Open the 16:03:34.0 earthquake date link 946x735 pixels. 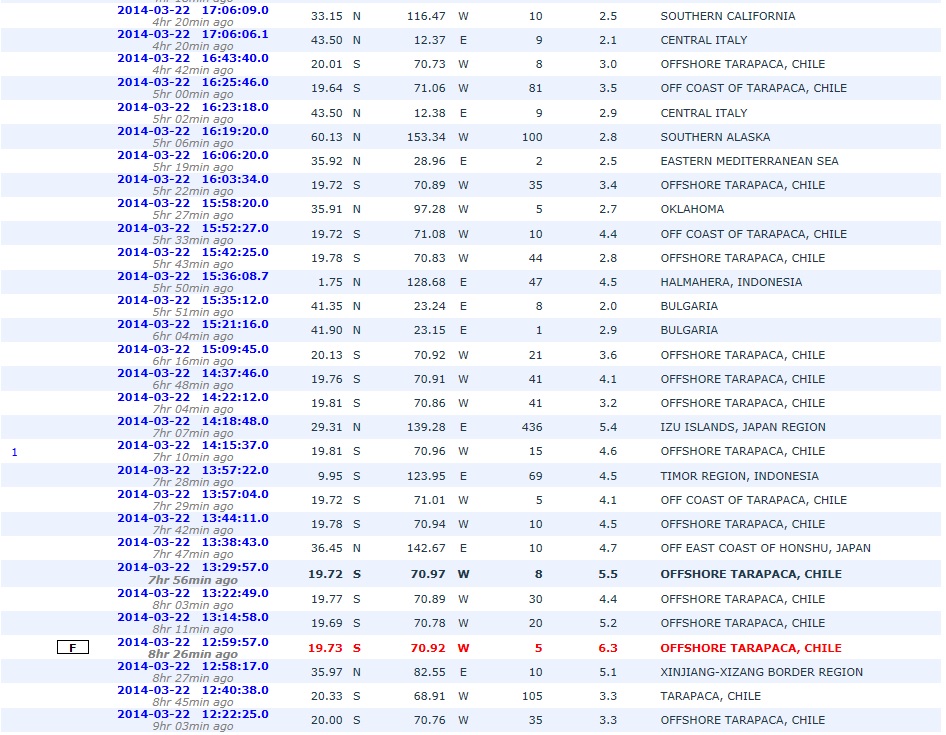(x=193, y=180)
